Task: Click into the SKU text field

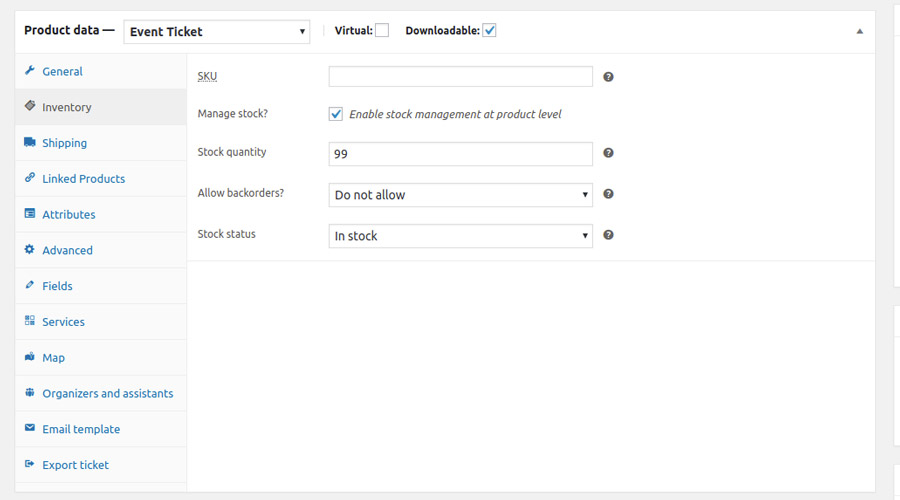Action: pyautogui.click(x=460, y=77)
